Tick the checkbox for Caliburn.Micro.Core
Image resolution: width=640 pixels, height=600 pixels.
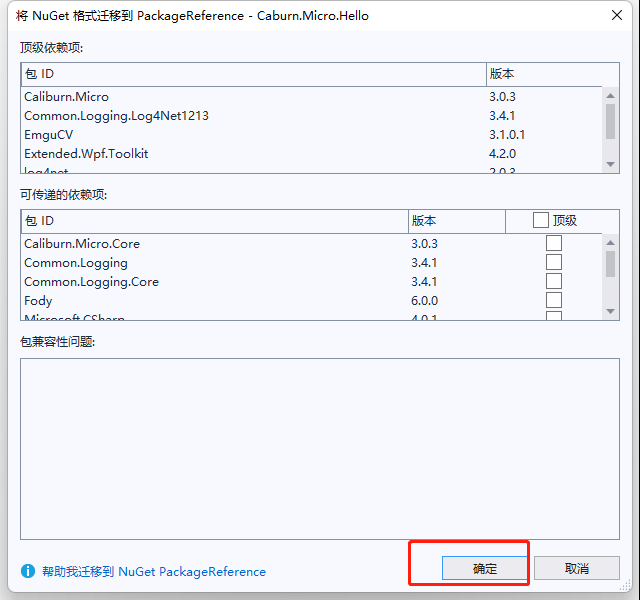554,243
